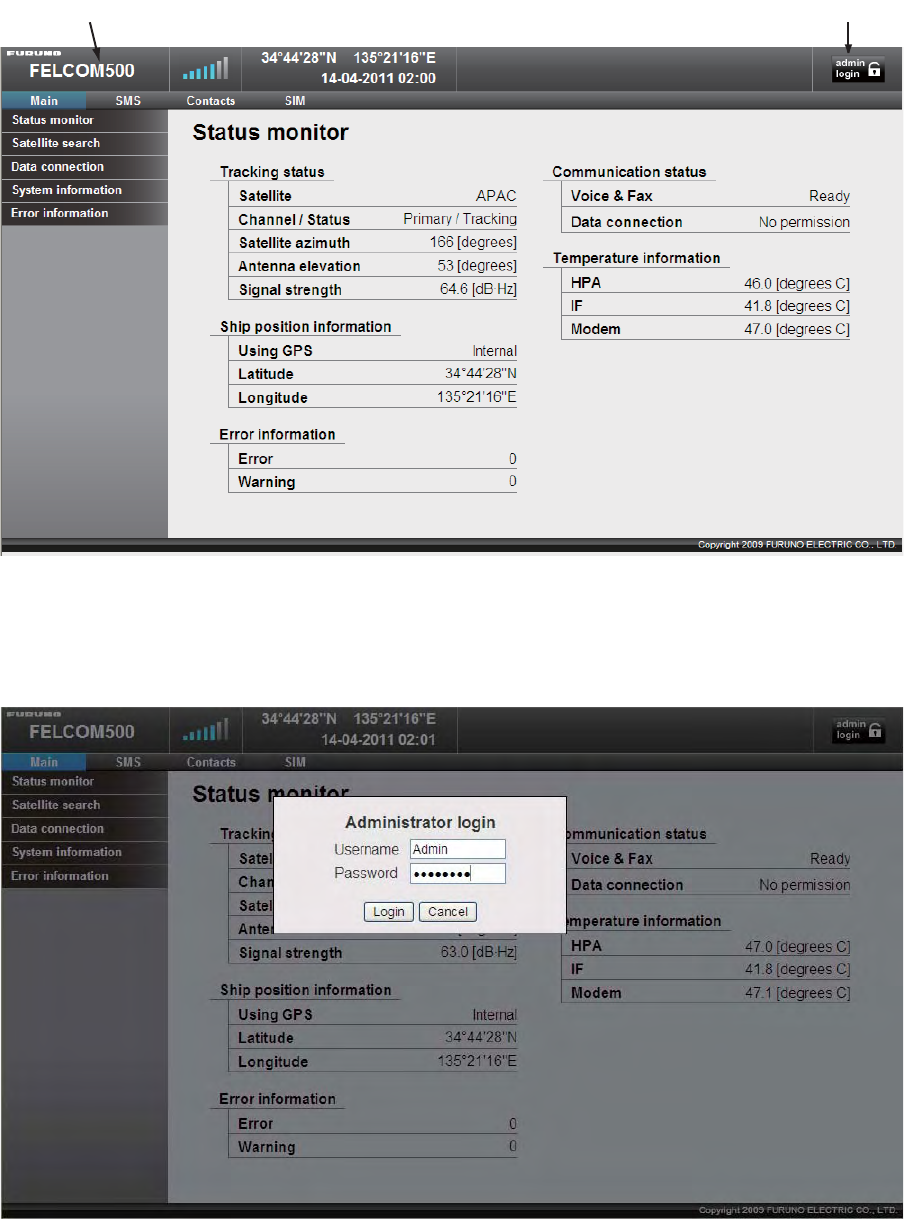
Task: Click the "14-04-2011 02:01" date-time text
Action: coord(378,740)
